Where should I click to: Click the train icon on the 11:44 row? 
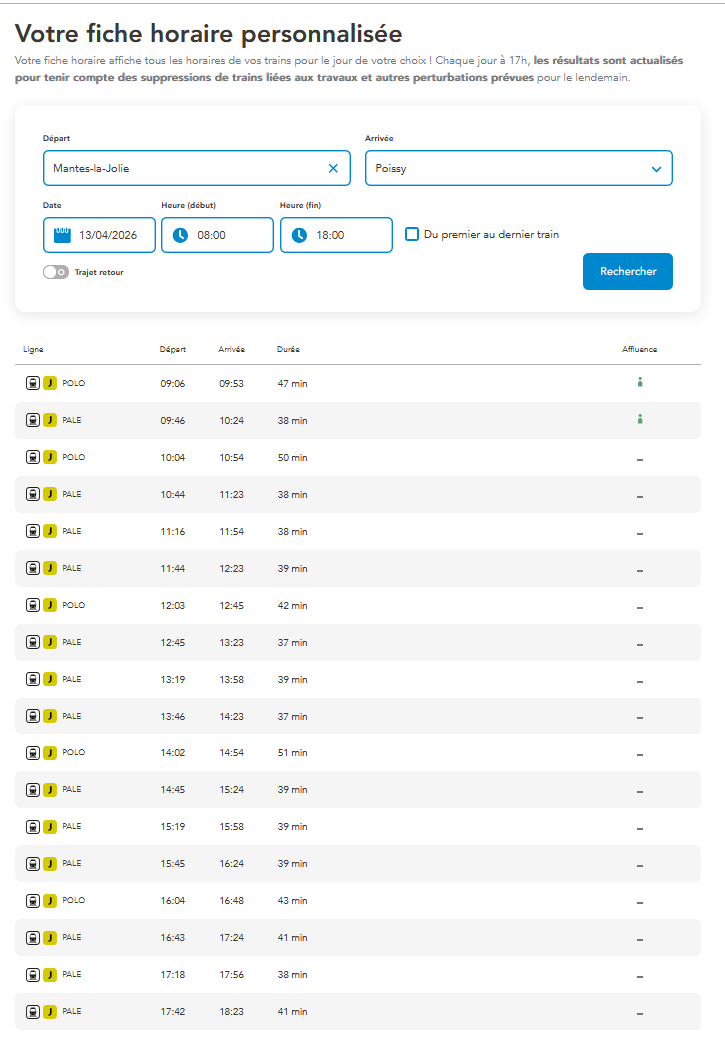click(33, 568)
